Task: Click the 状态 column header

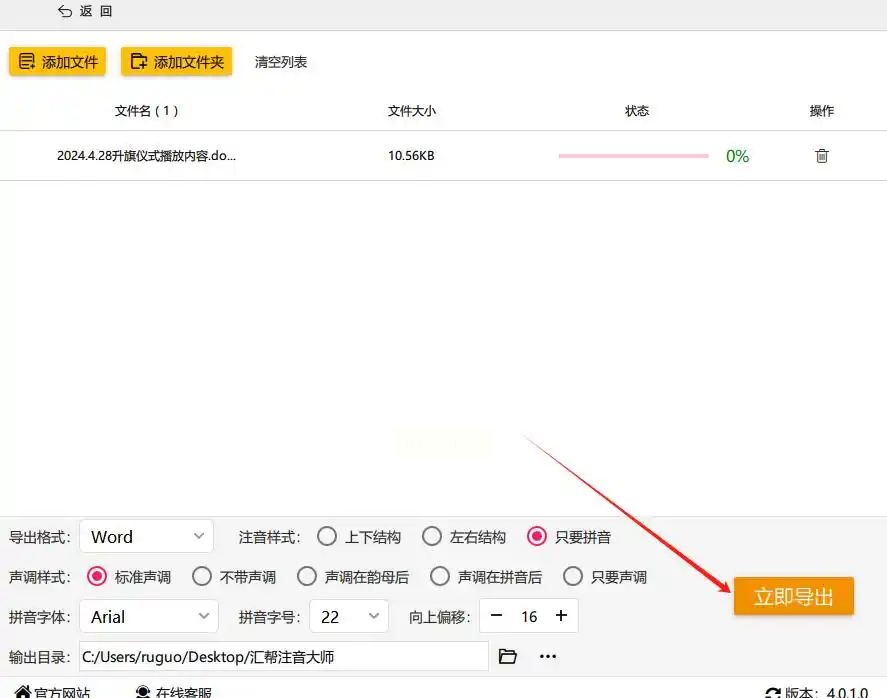Action: pyautogui.click(x=637, y=111)
